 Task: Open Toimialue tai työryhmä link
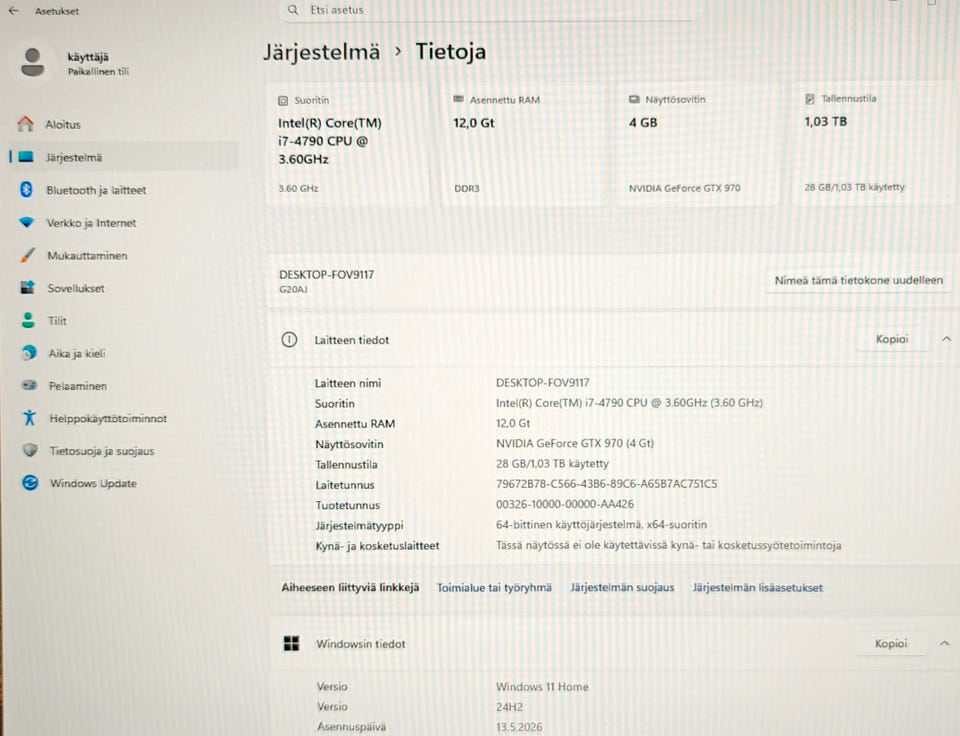pos(494,587)
